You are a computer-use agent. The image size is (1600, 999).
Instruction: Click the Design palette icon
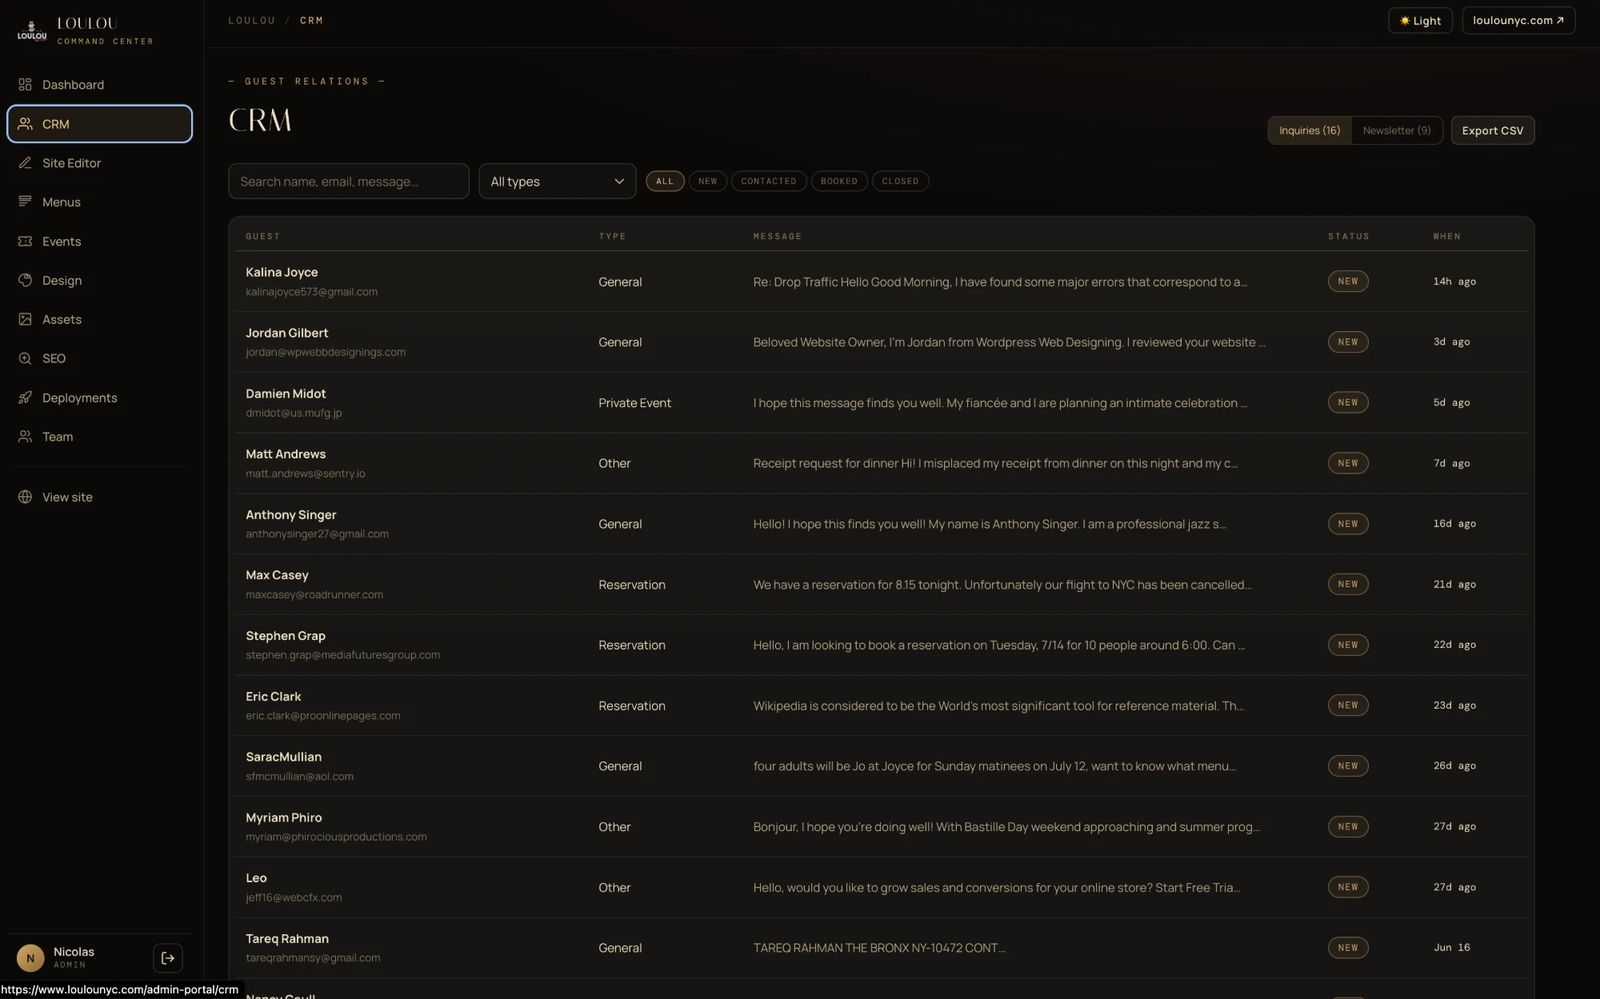[25, 280]
